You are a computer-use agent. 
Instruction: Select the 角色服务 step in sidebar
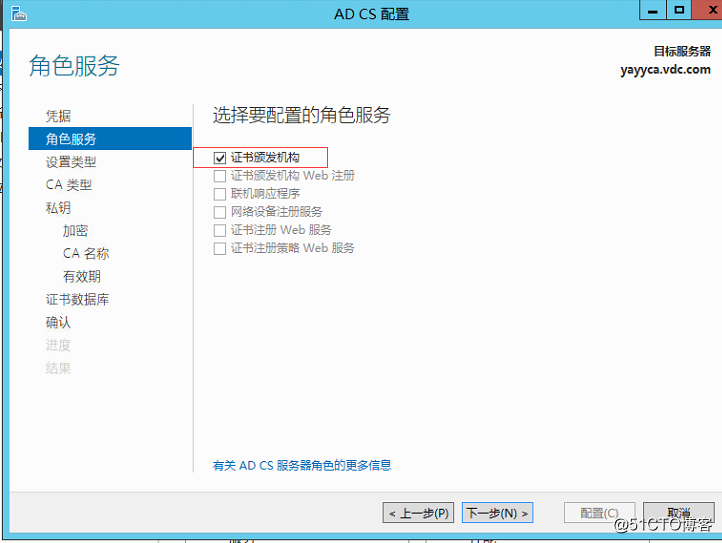click(110, 139)
